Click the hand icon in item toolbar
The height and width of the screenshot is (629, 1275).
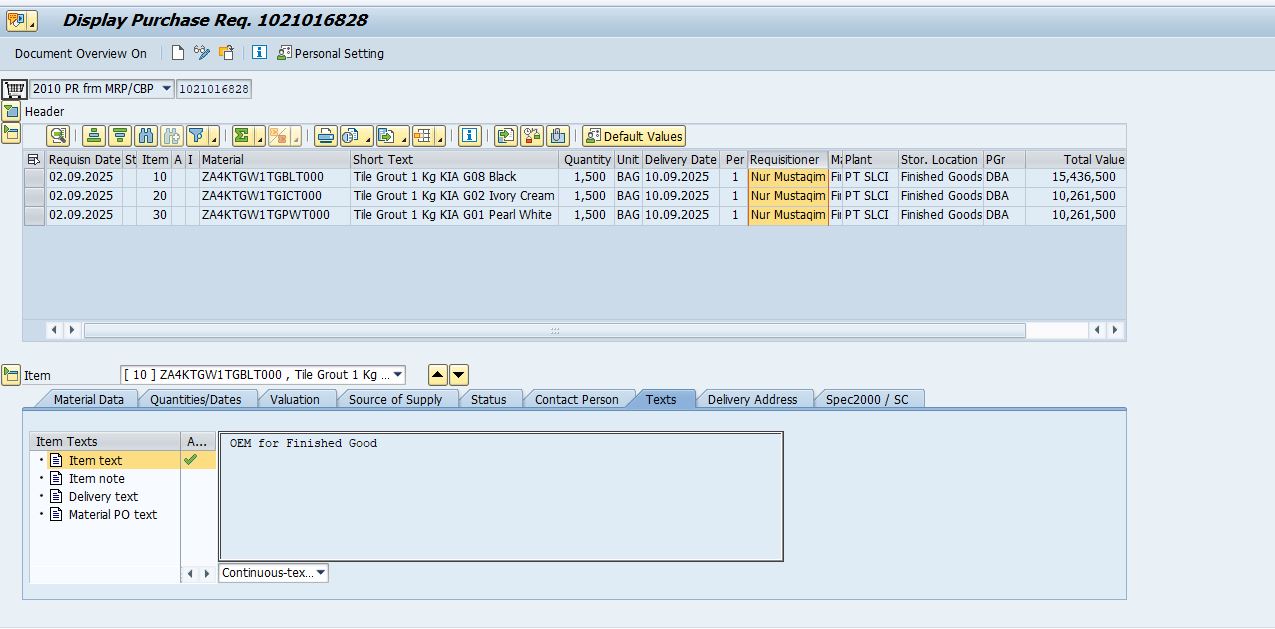tap(558, 136)
